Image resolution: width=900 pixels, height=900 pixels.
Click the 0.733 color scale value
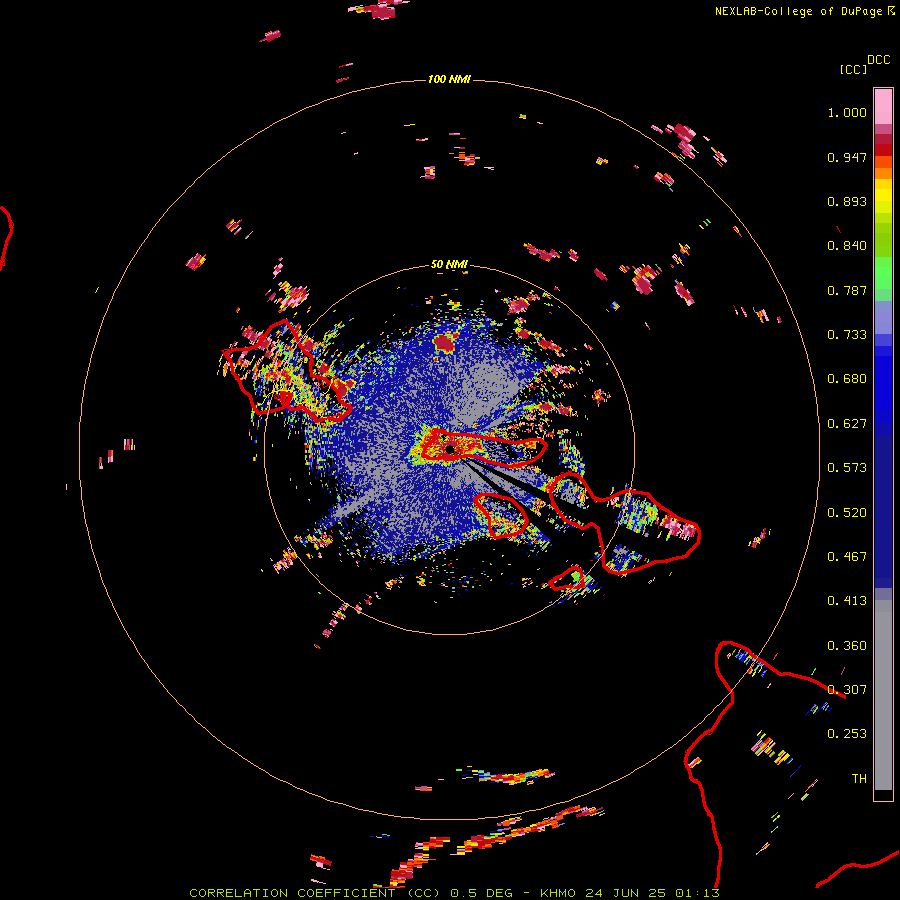pos(847,335)
